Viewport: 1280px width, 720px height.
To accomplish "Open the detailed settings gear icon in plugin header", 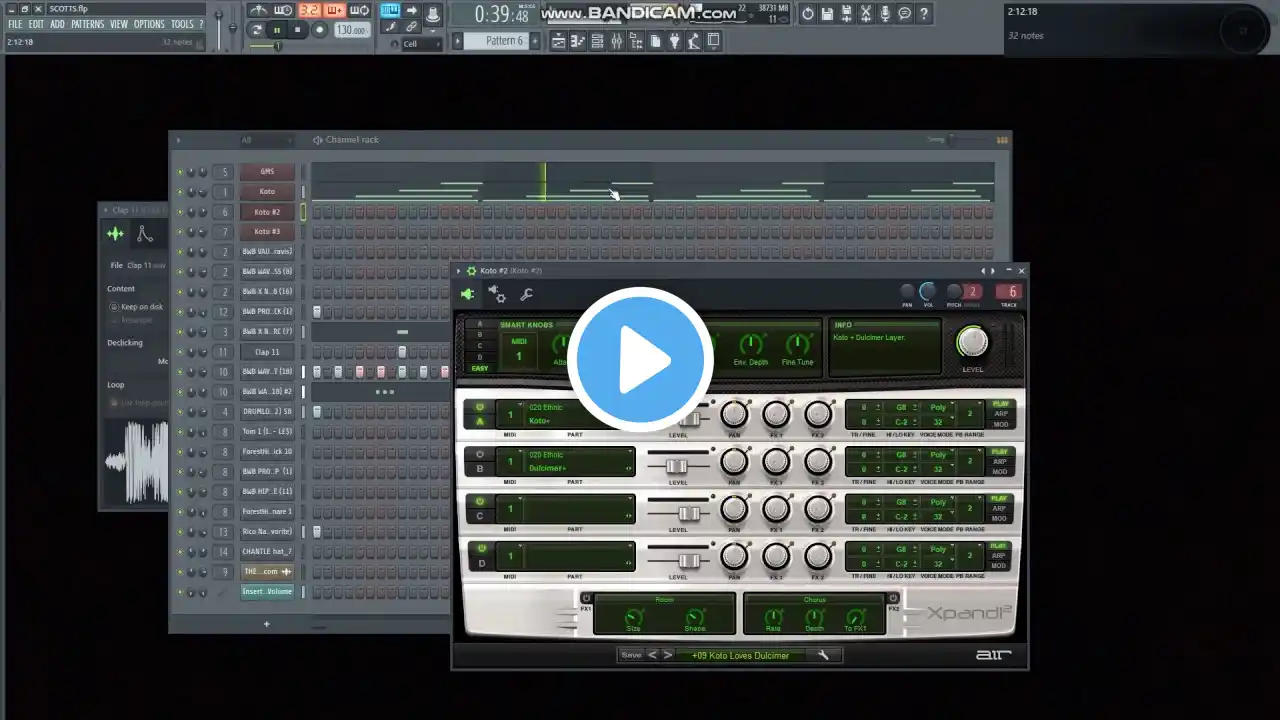I will click(x=496, y=294).
